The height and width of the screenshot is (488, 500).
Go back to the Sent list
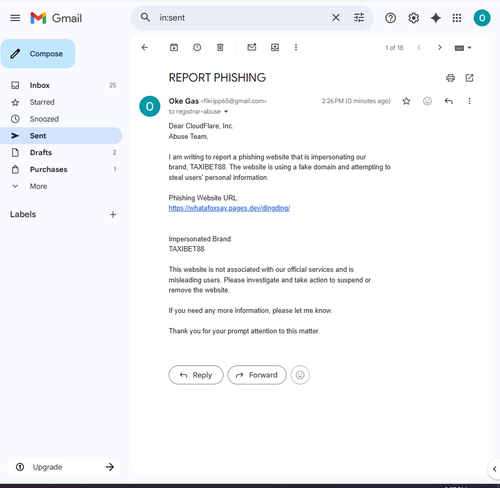[x=145, y=48]
